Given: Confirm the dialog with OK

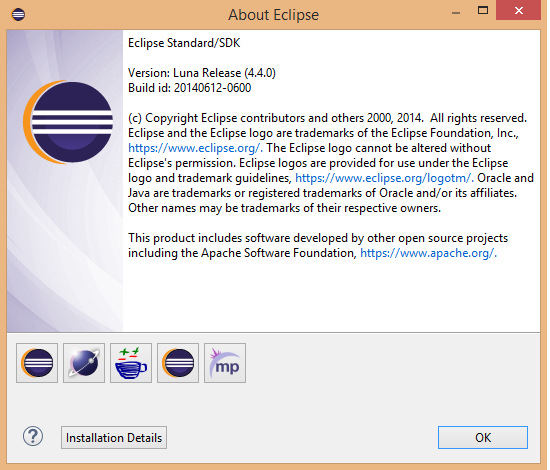Looking at the screenshot, I should click(483, 437).
